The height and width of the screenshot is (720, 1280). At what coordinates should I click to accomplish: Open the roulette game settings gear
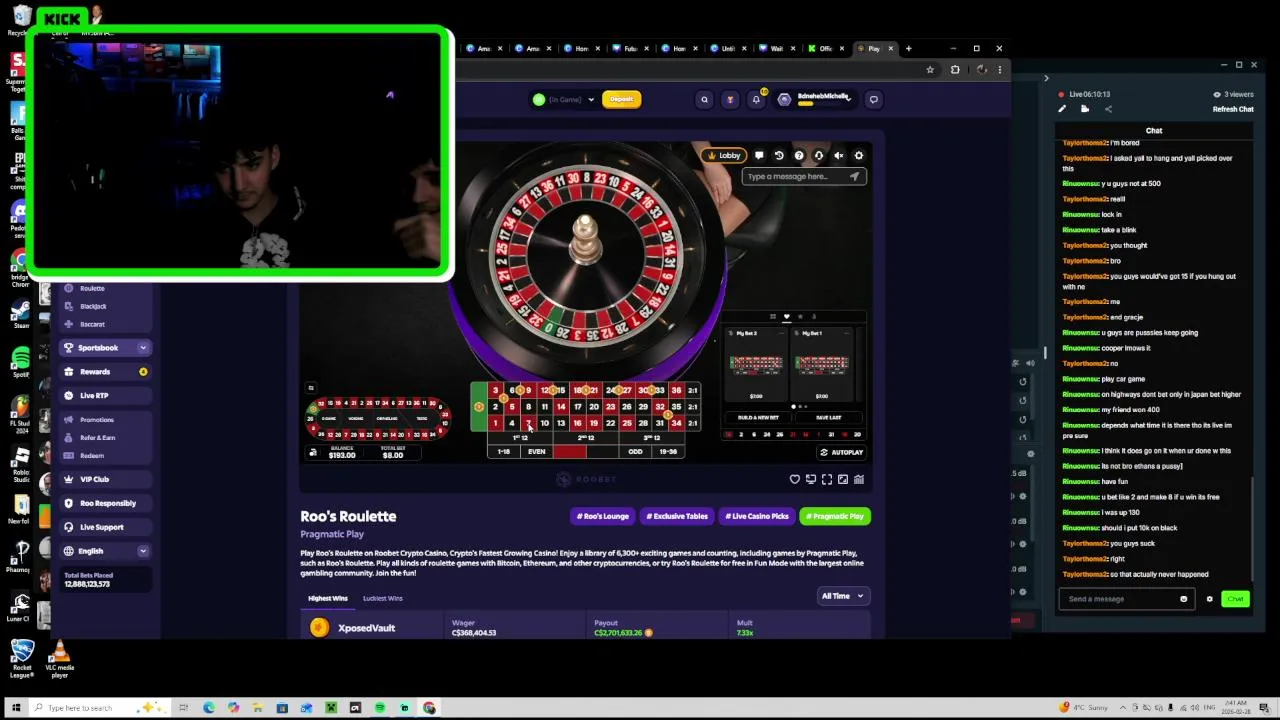(x=859, y=155)
